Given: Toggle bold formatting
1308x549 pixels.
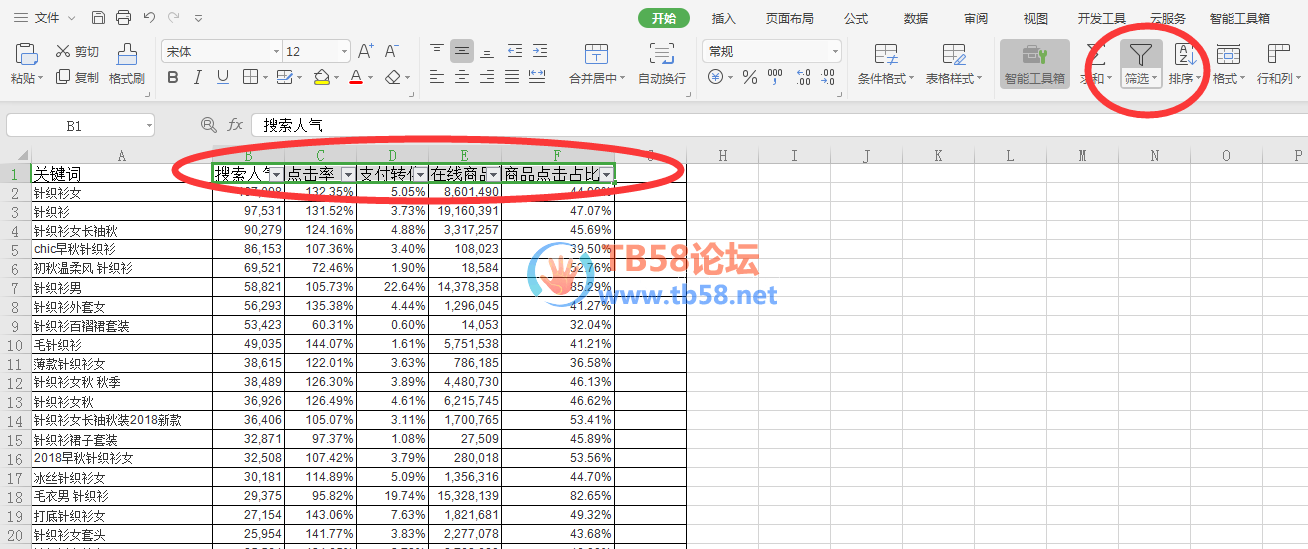Looking at the screenshot, I should pos(173,77).
